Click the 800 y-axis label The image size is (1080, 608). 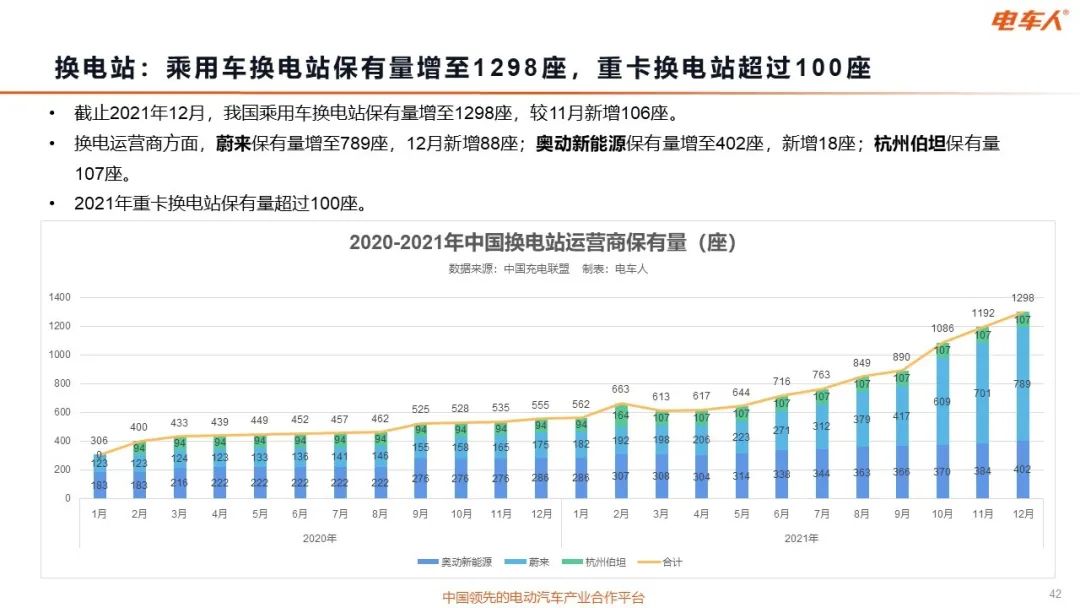62,384
